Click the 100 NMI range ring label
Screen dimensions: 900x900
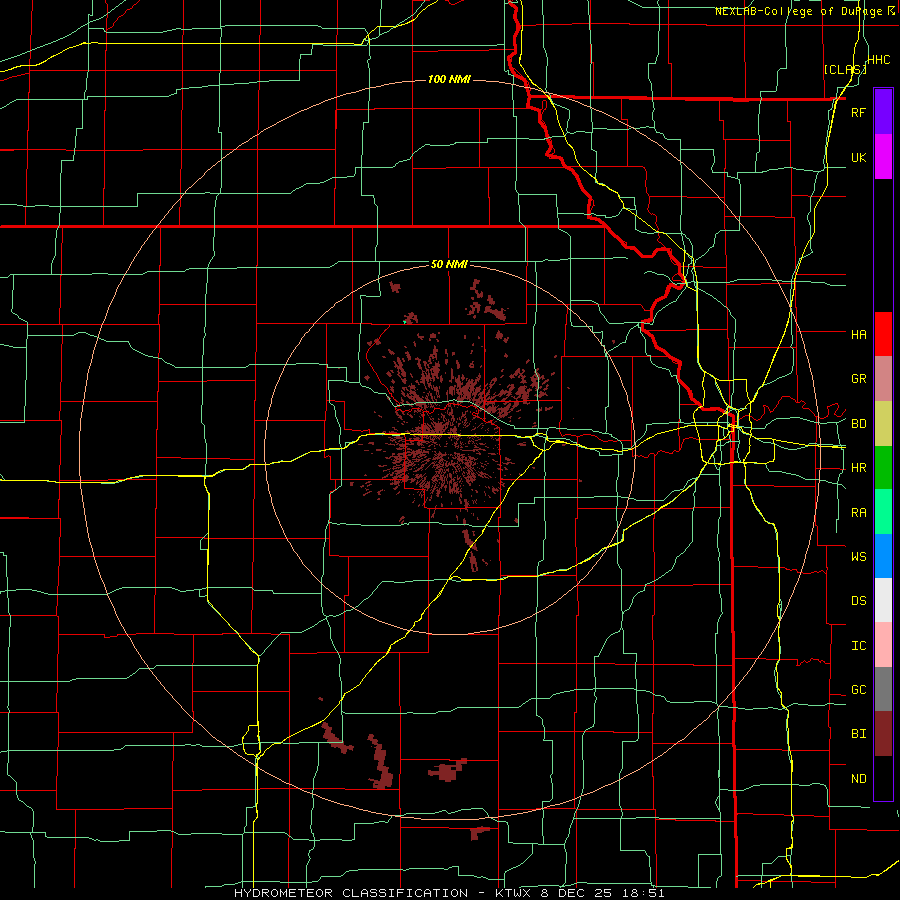click(x=449, y=79)
